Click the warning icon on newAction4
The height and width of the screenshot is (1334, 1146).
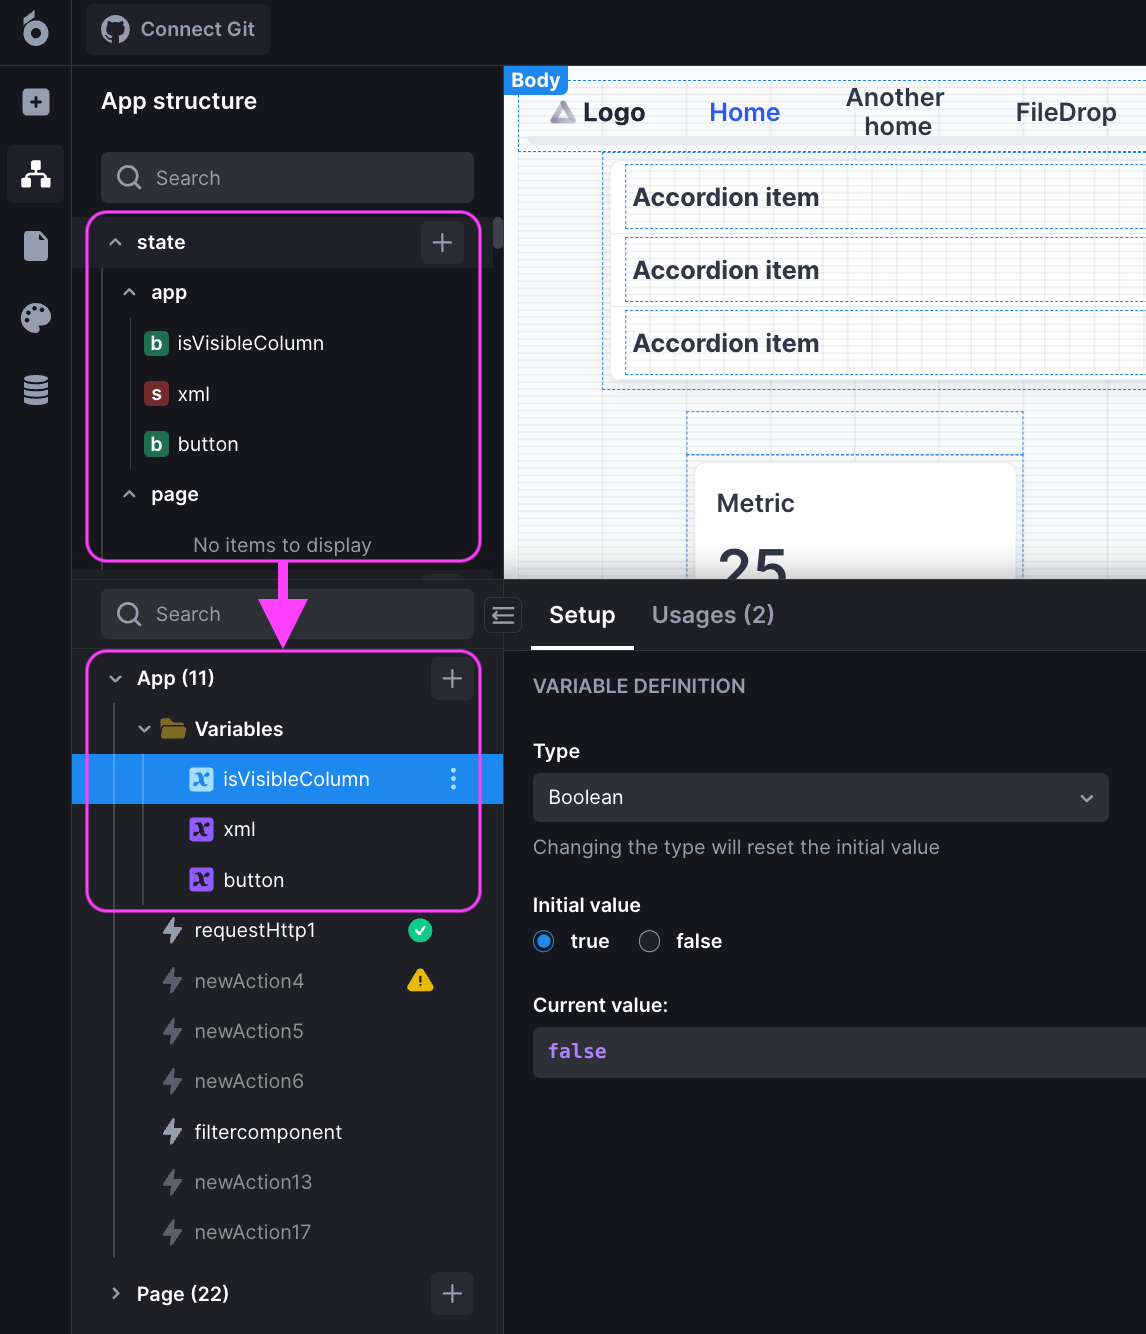420,980
